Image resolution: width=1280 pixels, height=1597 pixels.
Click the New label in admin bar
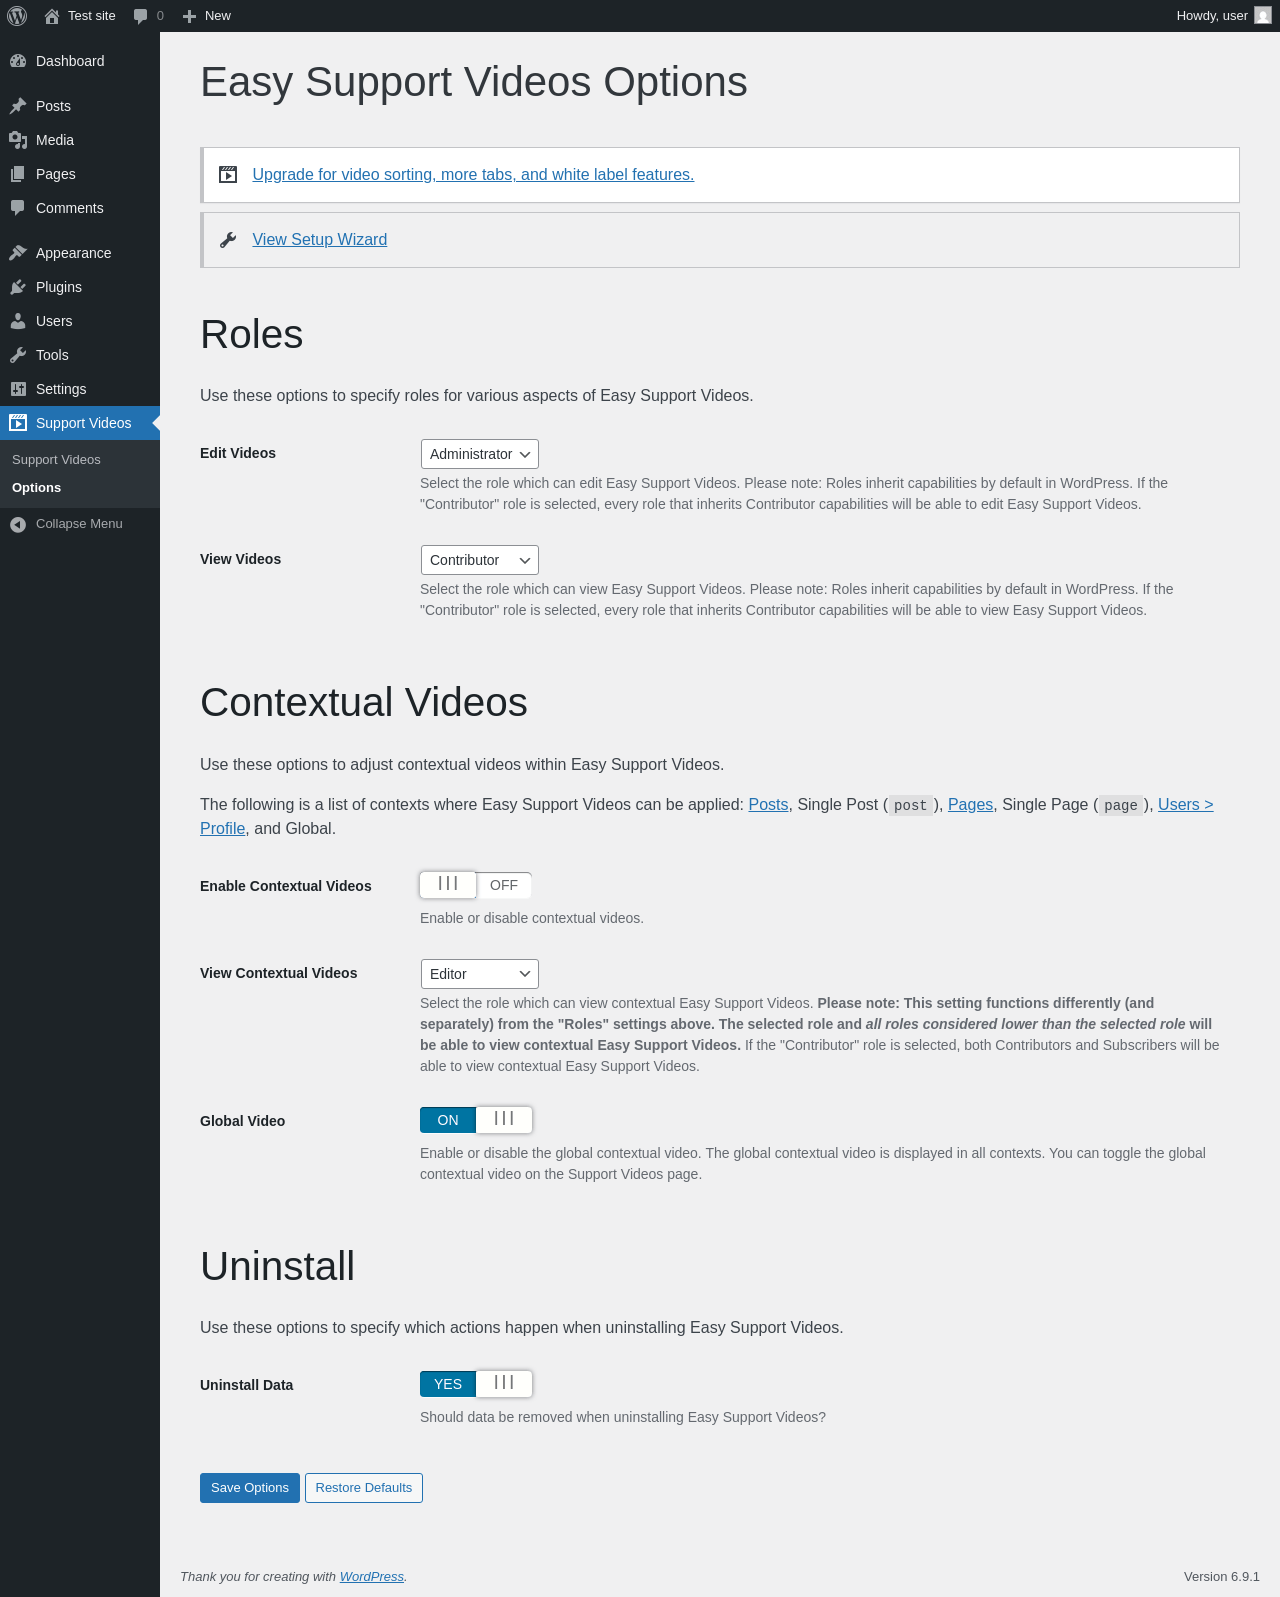click(218, 16)
